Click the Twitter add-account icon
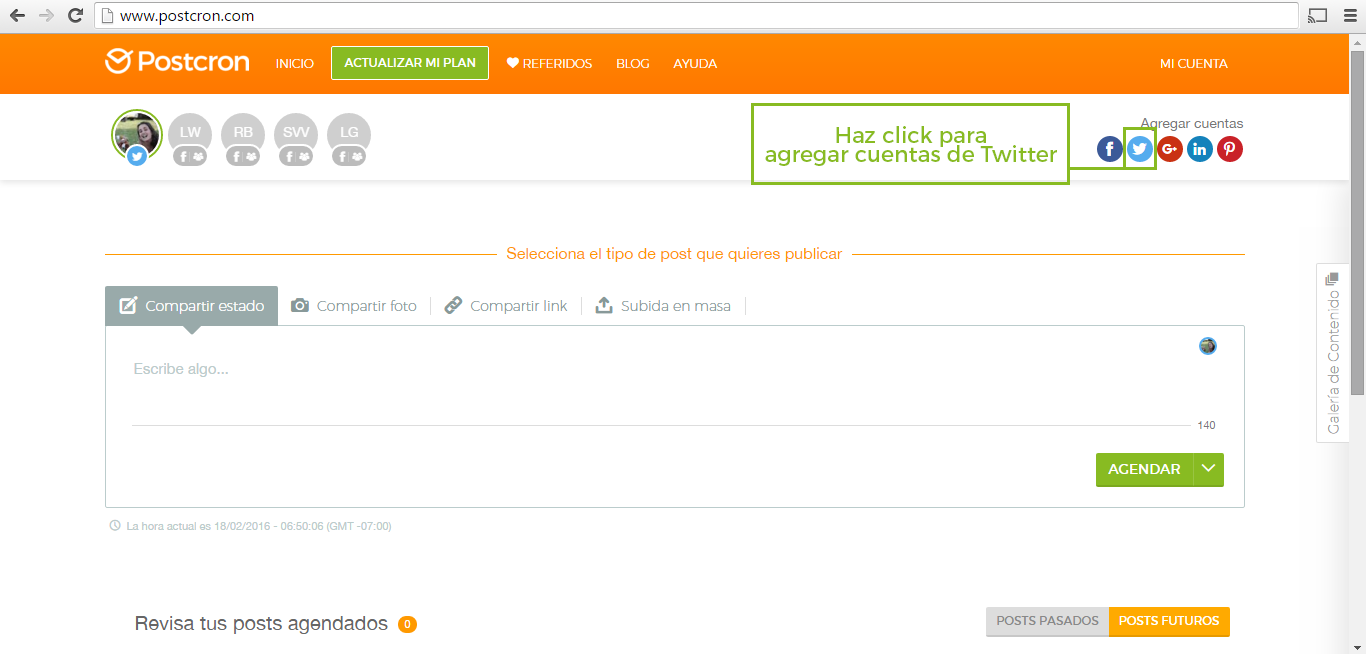The height and width of the screenshot is (654, 1366). 1139,149
